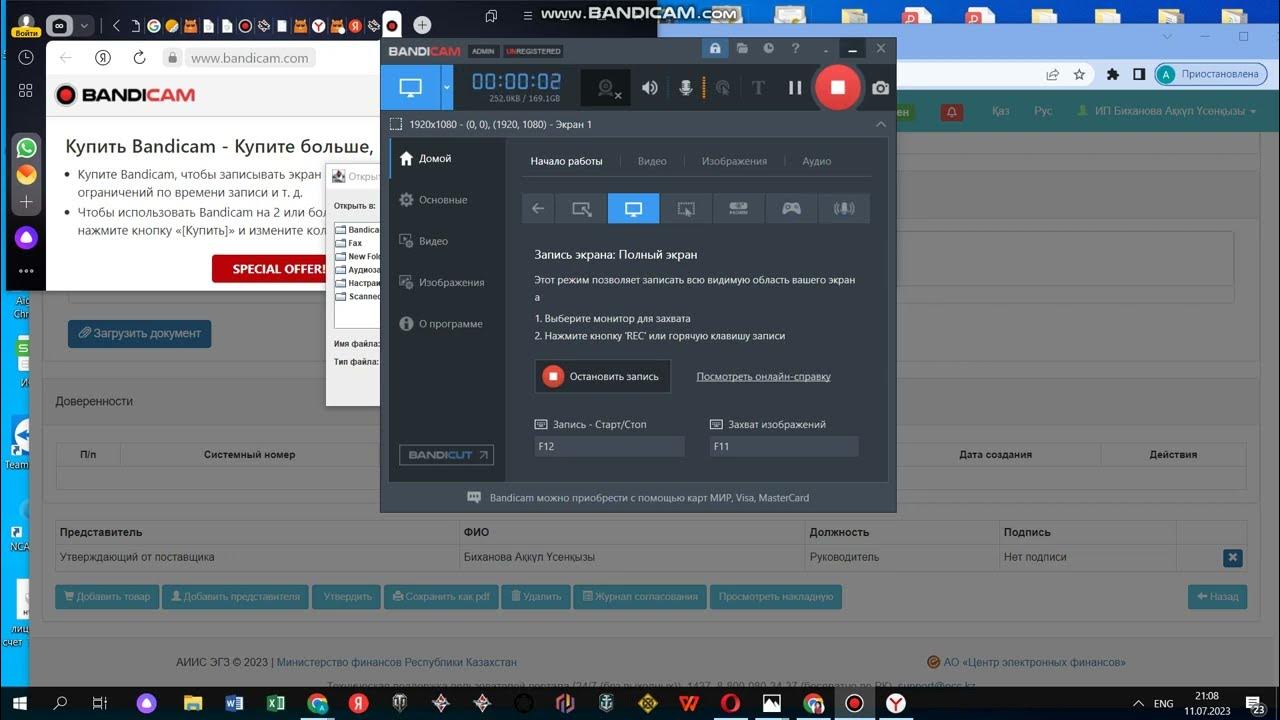Switch to the Изображения top tab

click(x=734, y=161)
